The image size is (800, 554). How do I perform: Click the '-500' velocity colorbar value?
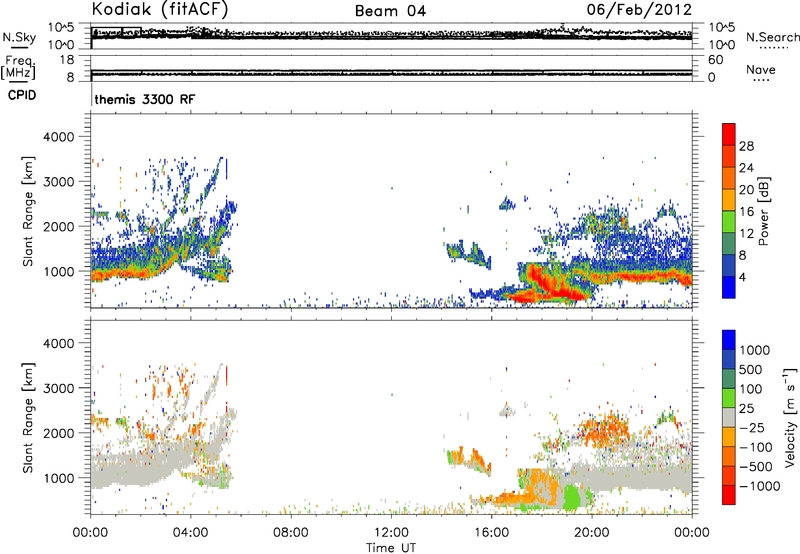point(756,467)
